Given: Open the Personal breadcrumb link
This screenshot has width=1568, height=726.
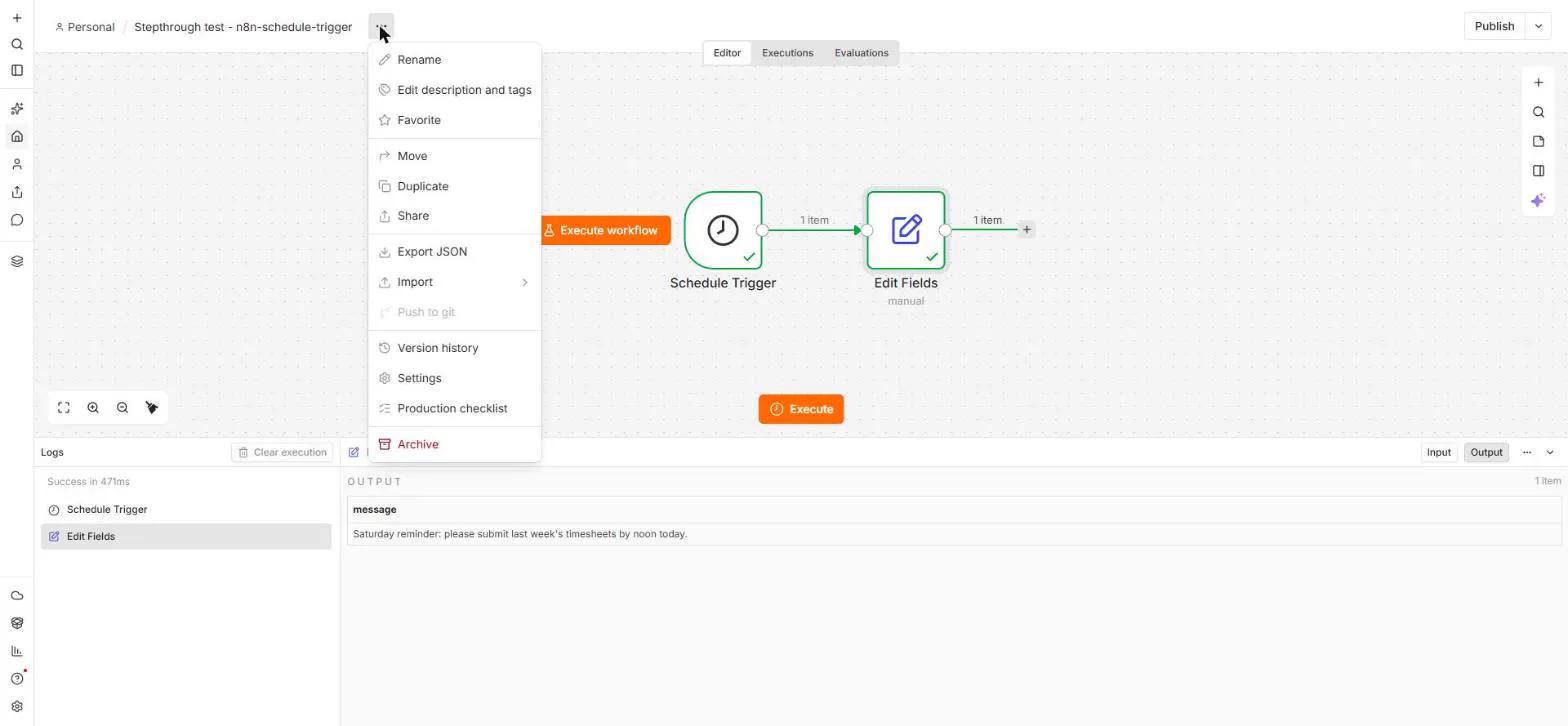Looking at the screenshot, I should 85,27.
